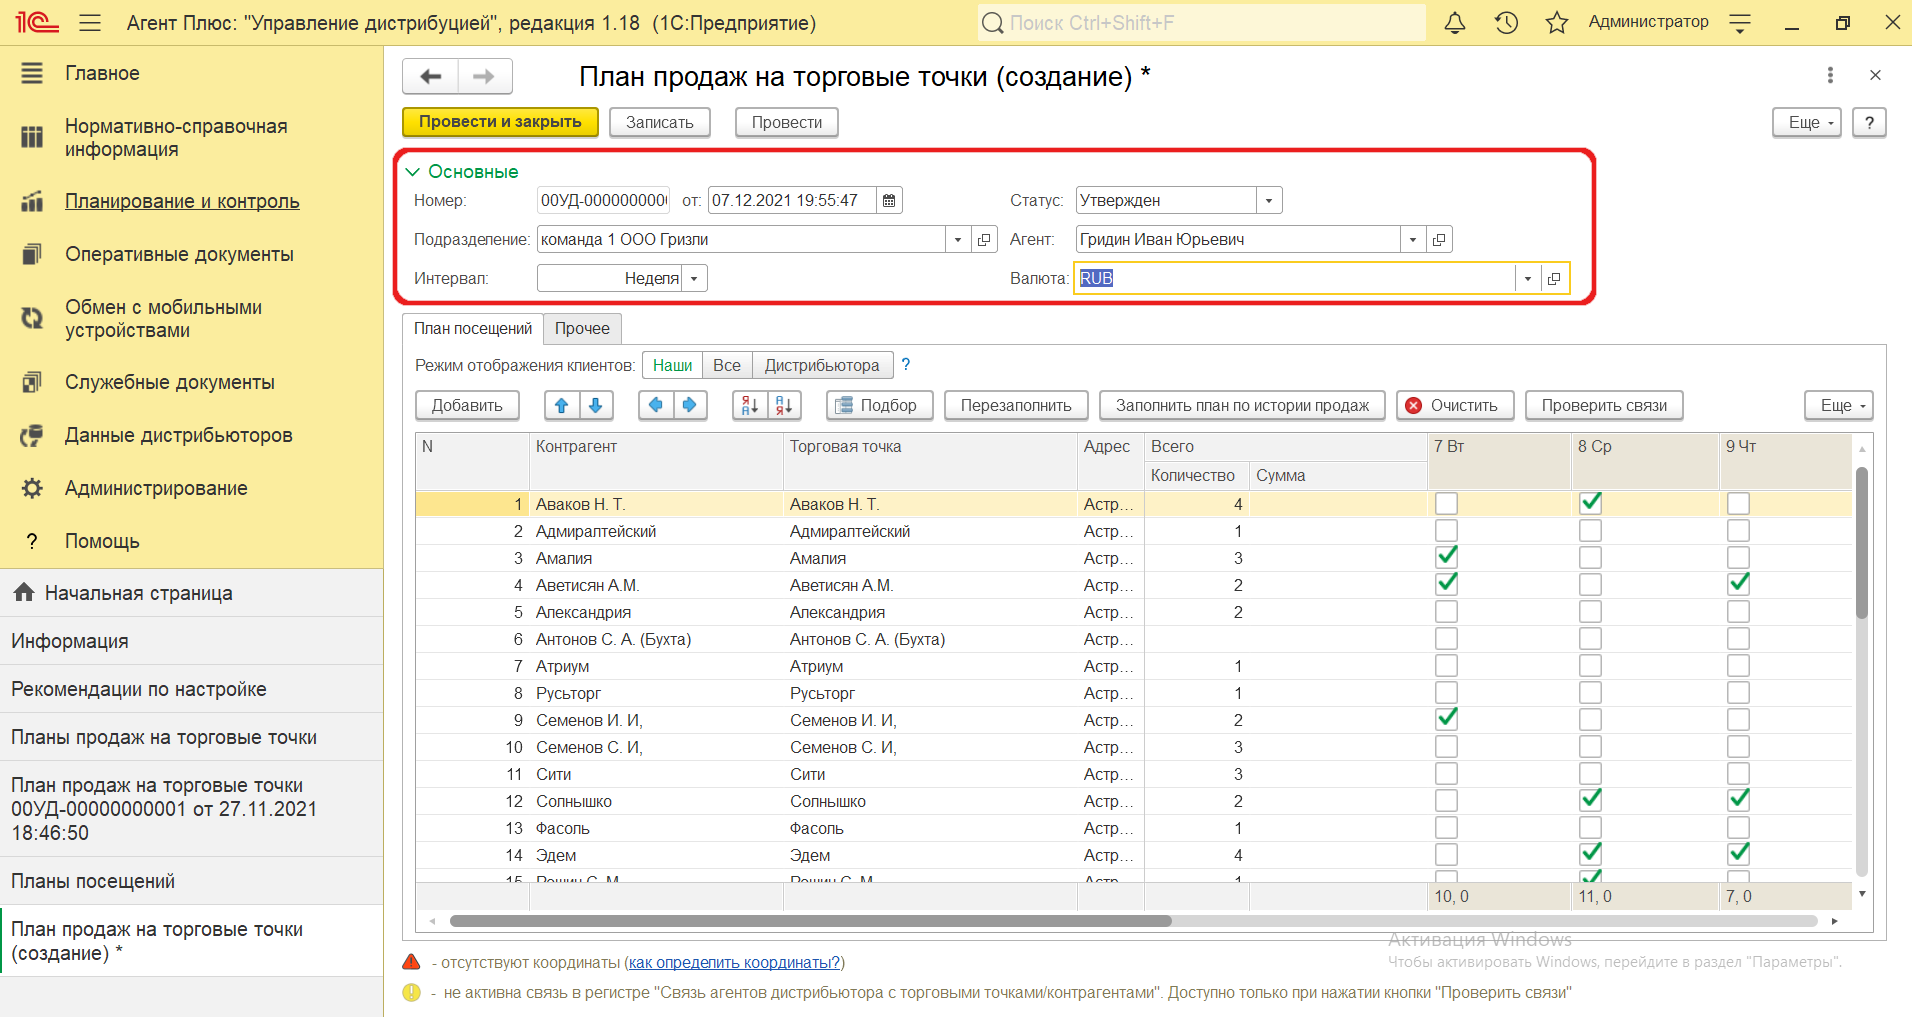The height and width of the screenshot is (1017, 1912).
Task: Open Начальная страница home icon
Action: tap(24, 593)
